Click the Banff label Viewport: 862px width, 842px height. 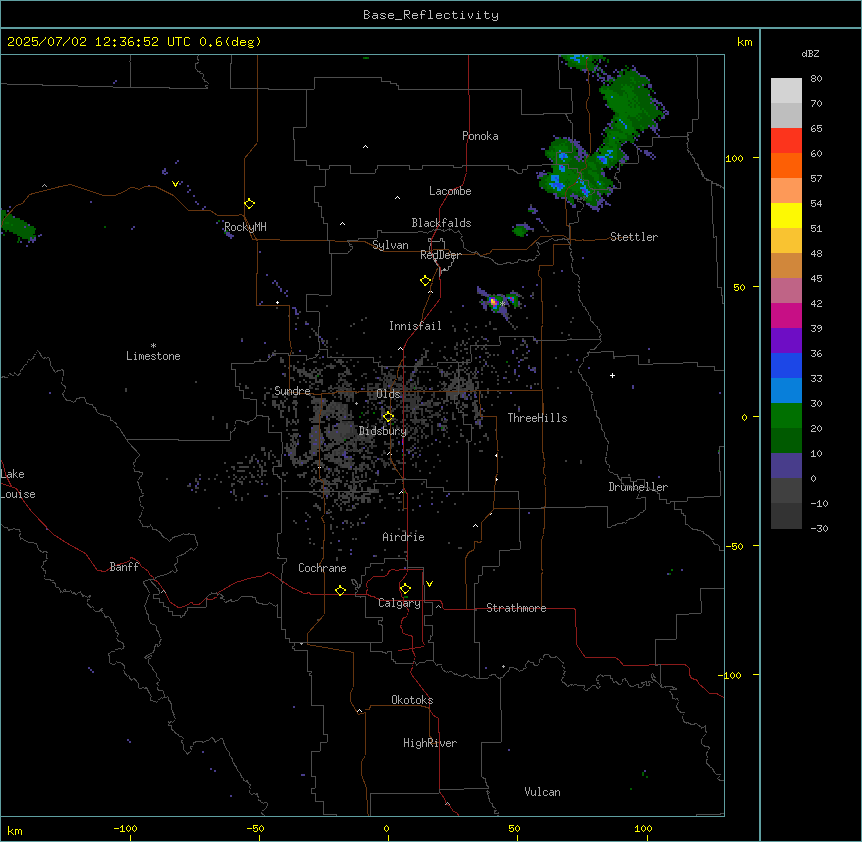pyautogui.click(x=124, y=567)
